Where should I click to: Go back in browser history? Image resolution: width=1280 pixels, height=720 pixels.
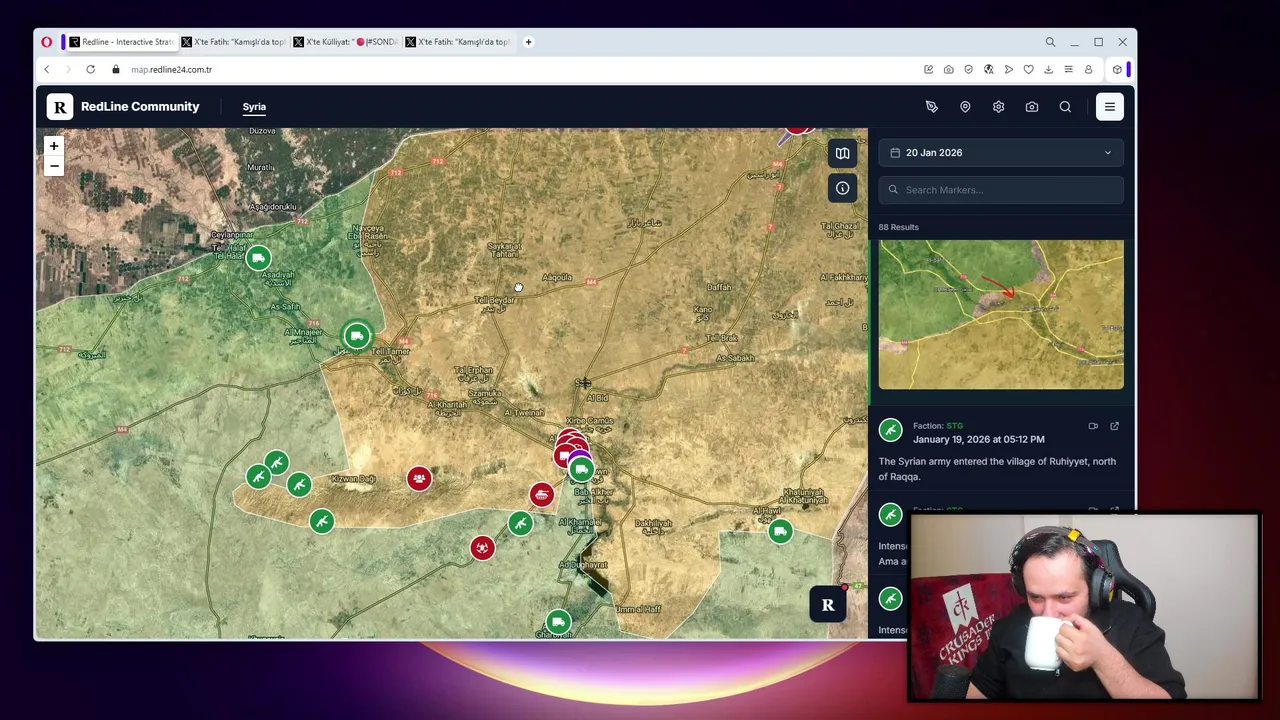(x=46, y=70)
